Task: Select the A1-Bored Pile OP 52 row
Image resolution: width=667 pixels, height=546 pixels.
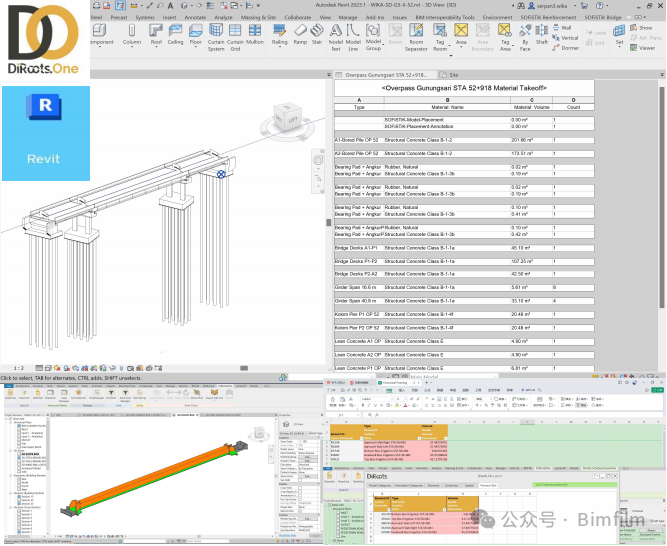Action: (x=464, y=140)
